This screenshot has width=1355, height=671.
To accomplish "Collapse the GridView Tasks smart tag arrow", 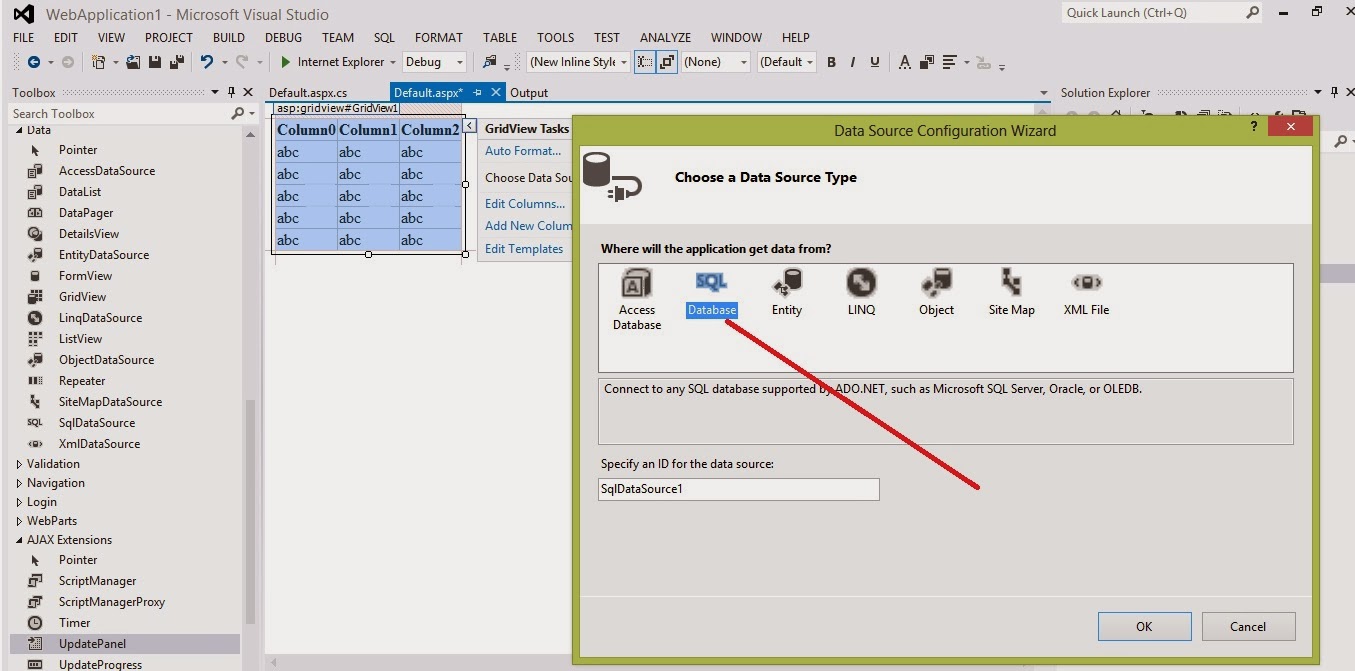I will 470,126.
